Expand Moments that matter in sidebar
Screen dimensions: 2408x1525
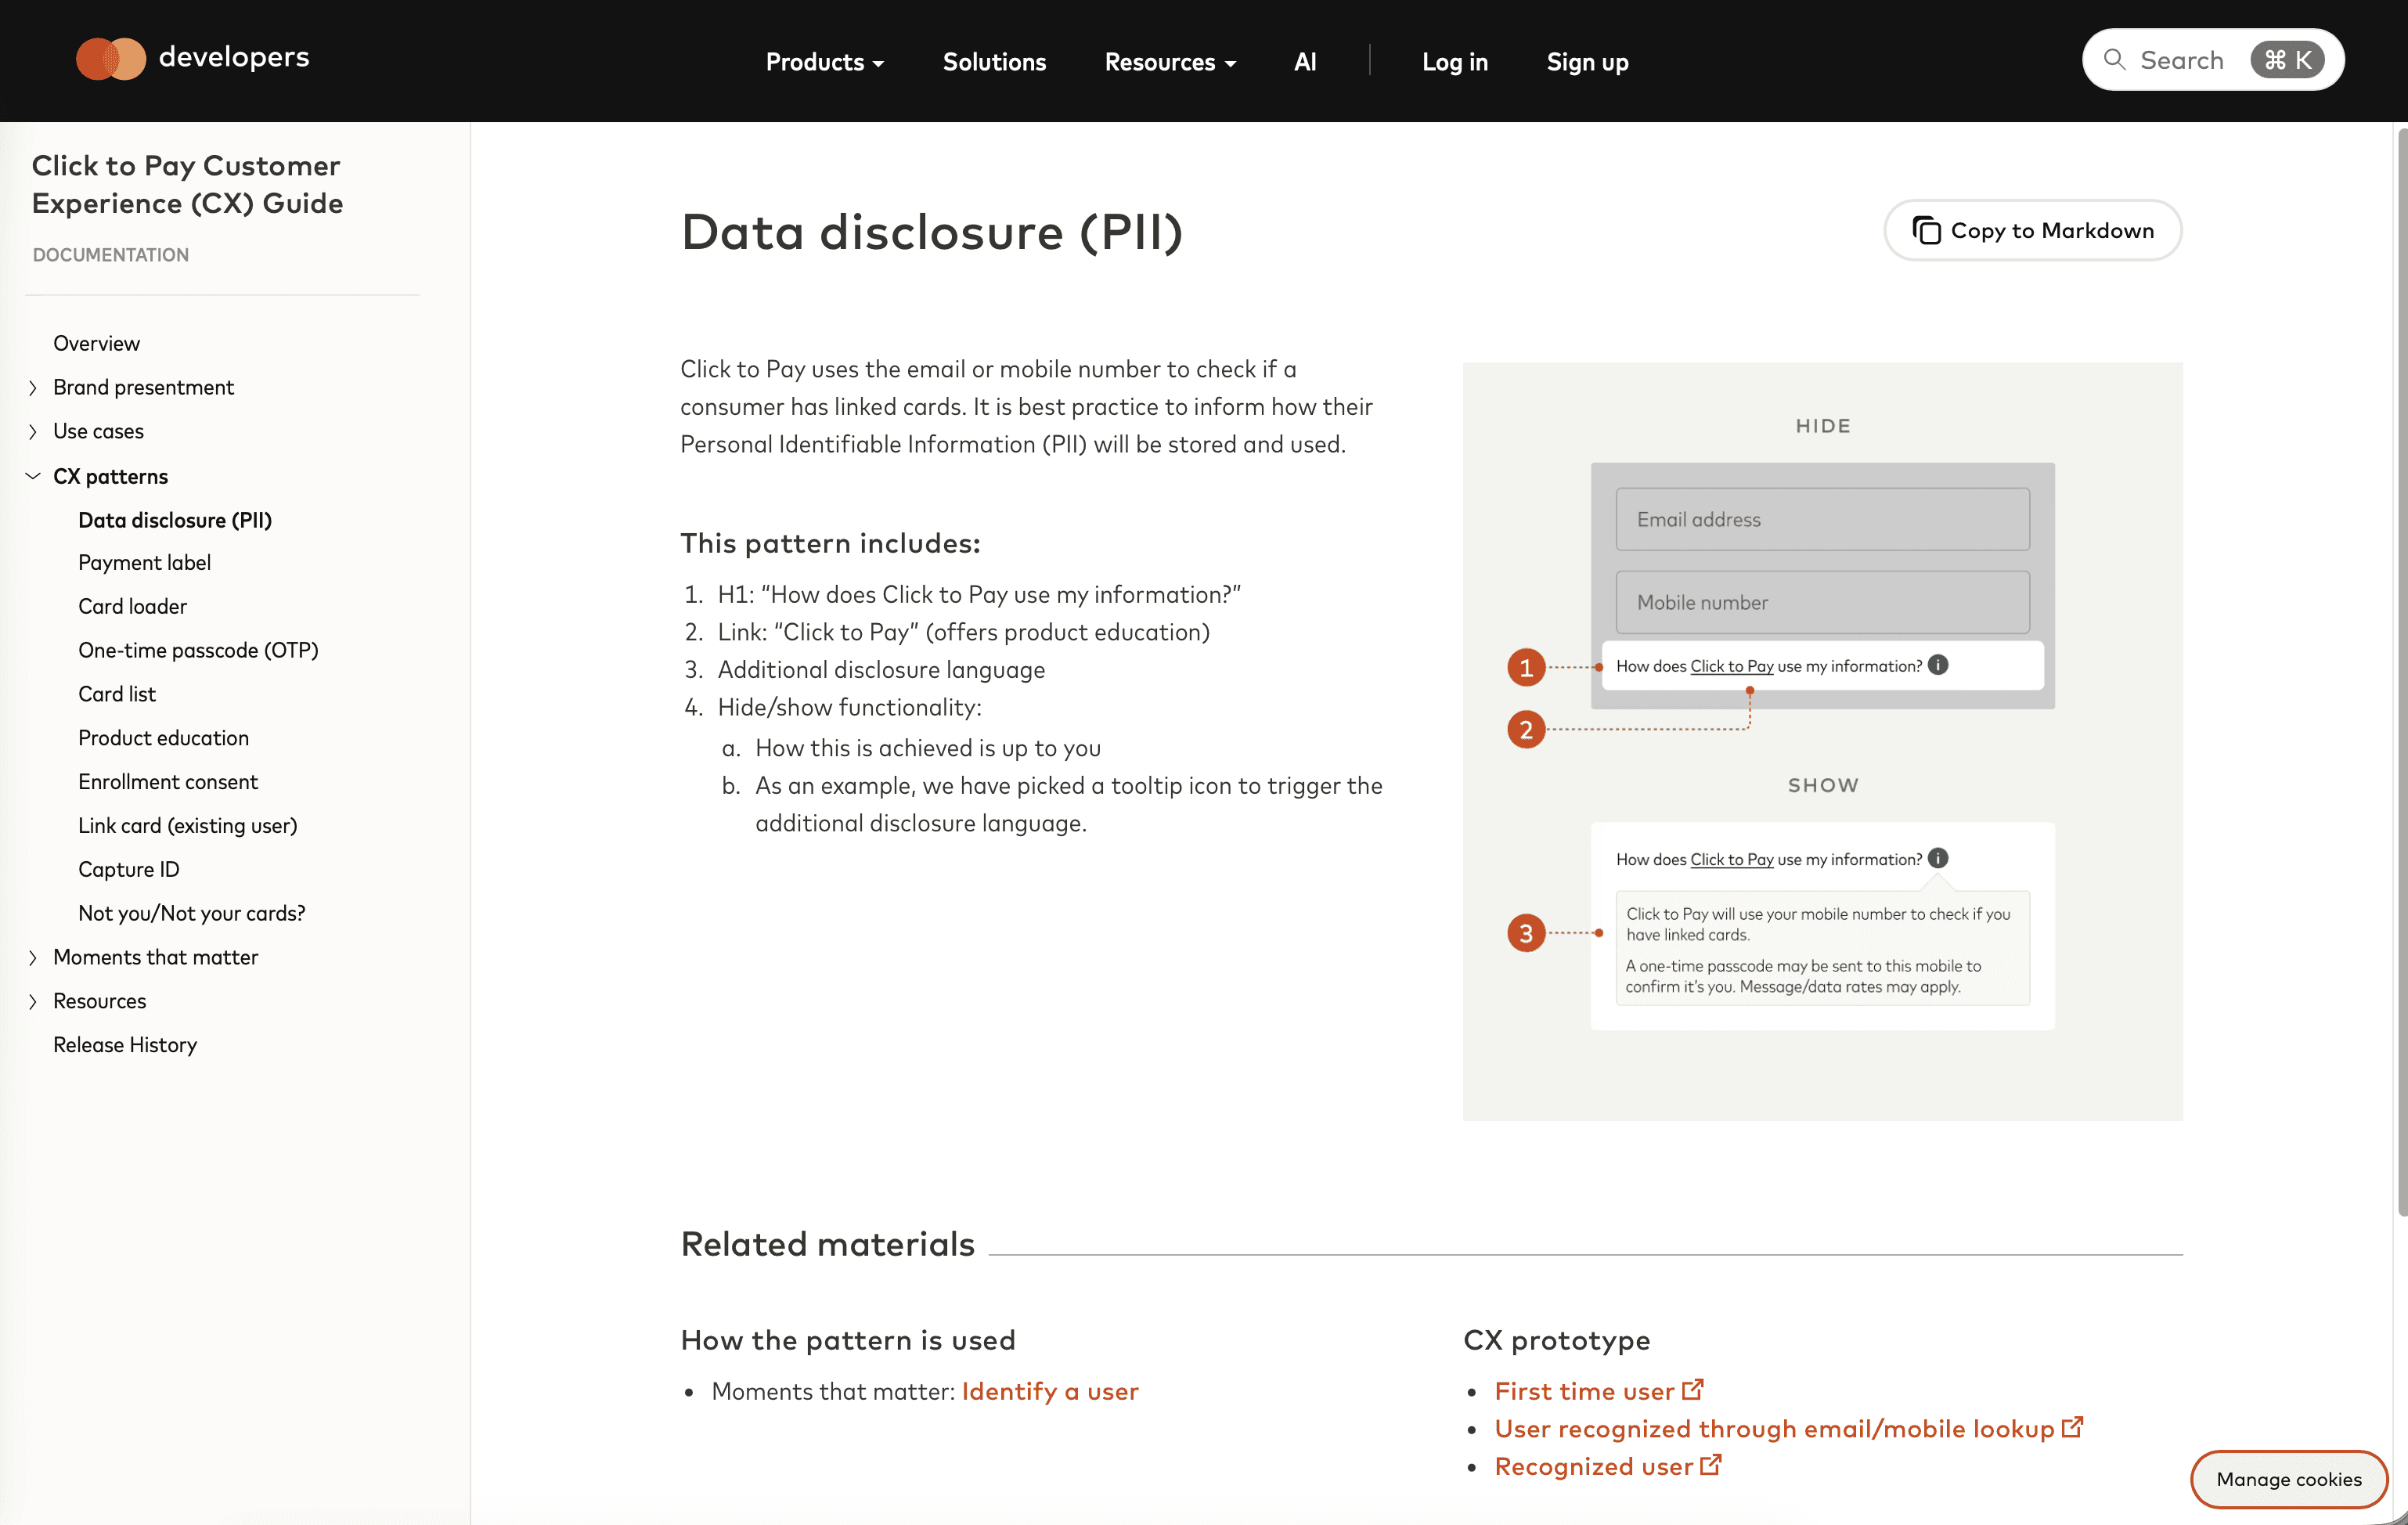(33, 958)
